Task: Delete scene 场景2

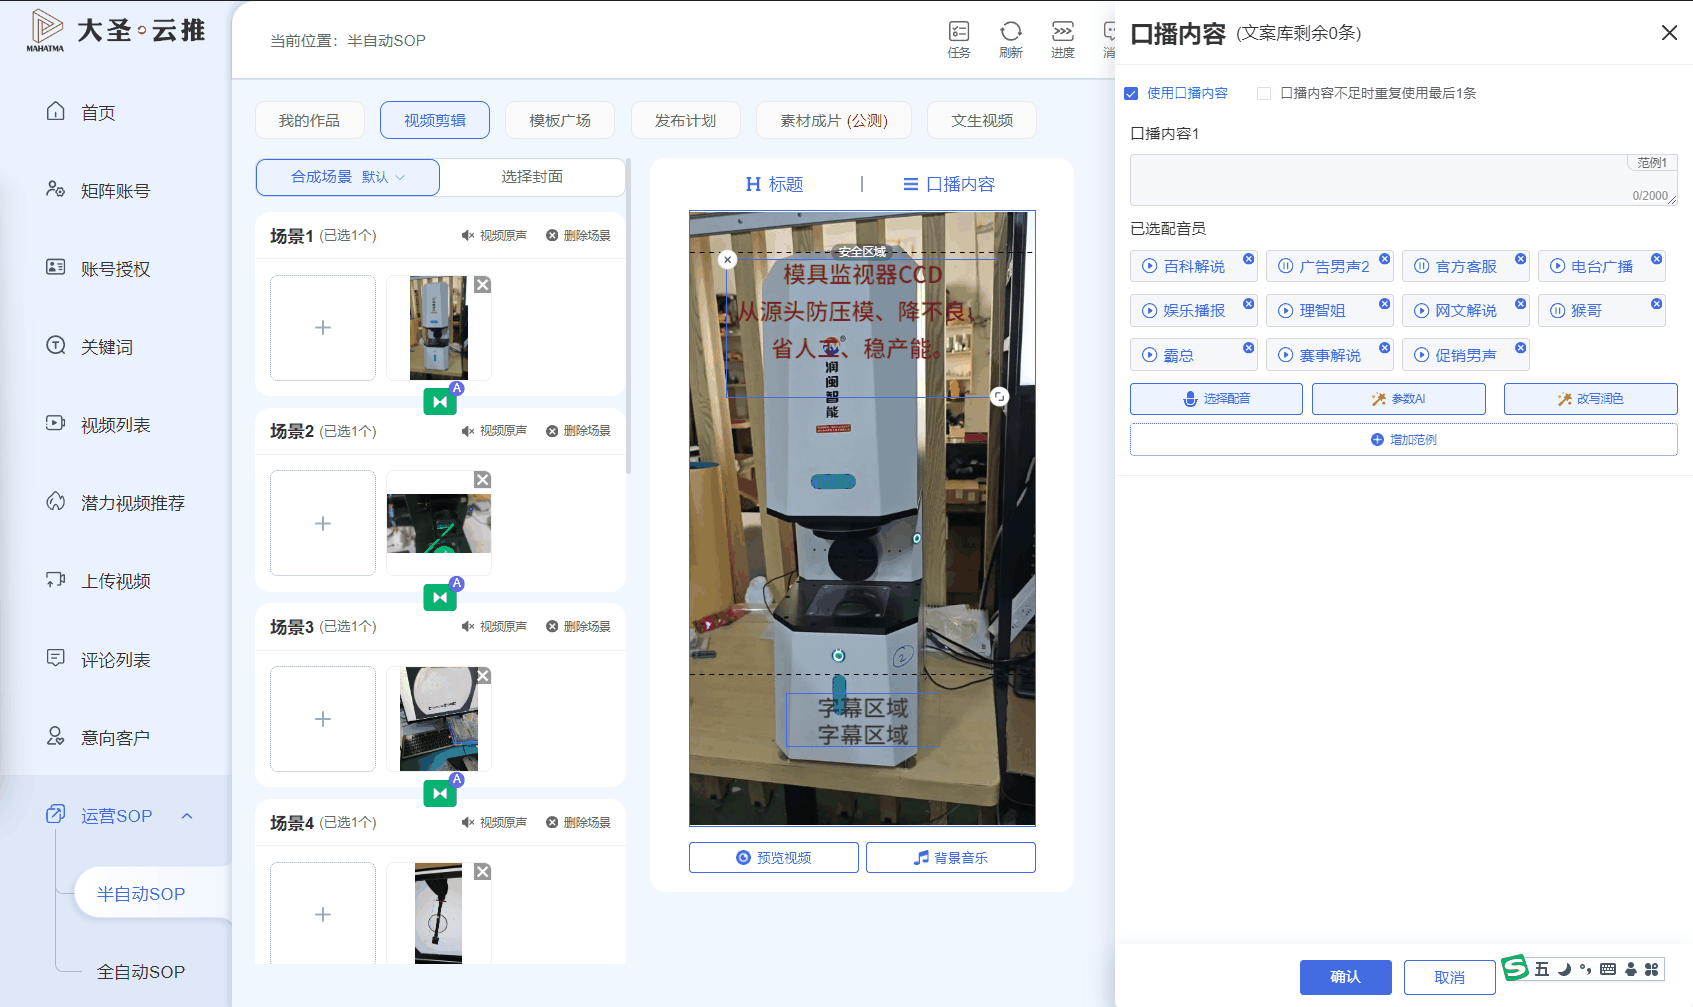Action: pos(578,431)
